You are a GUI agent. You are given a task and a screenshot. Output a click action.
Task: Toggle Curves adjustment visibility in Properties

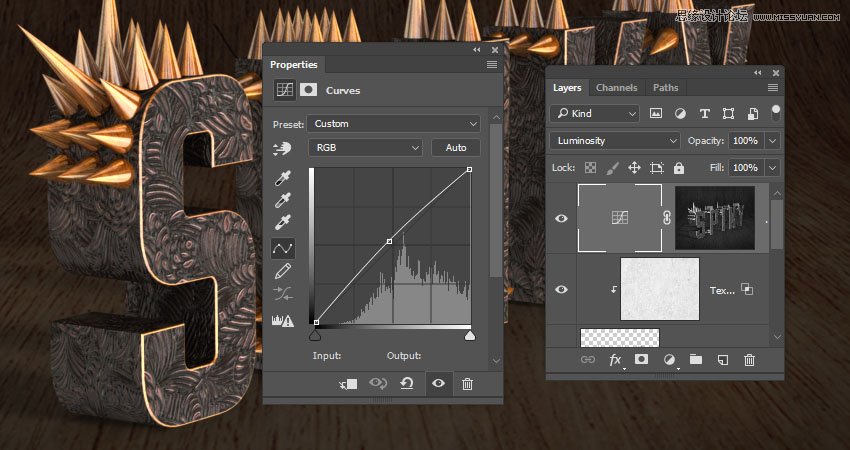click(x=438, y=384)
